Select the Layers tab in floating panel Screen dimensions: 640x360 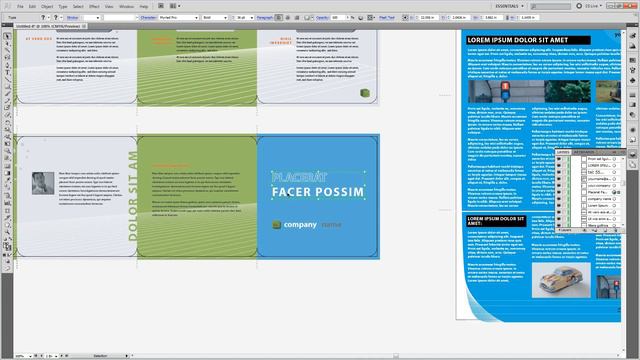tap(563, 152)
